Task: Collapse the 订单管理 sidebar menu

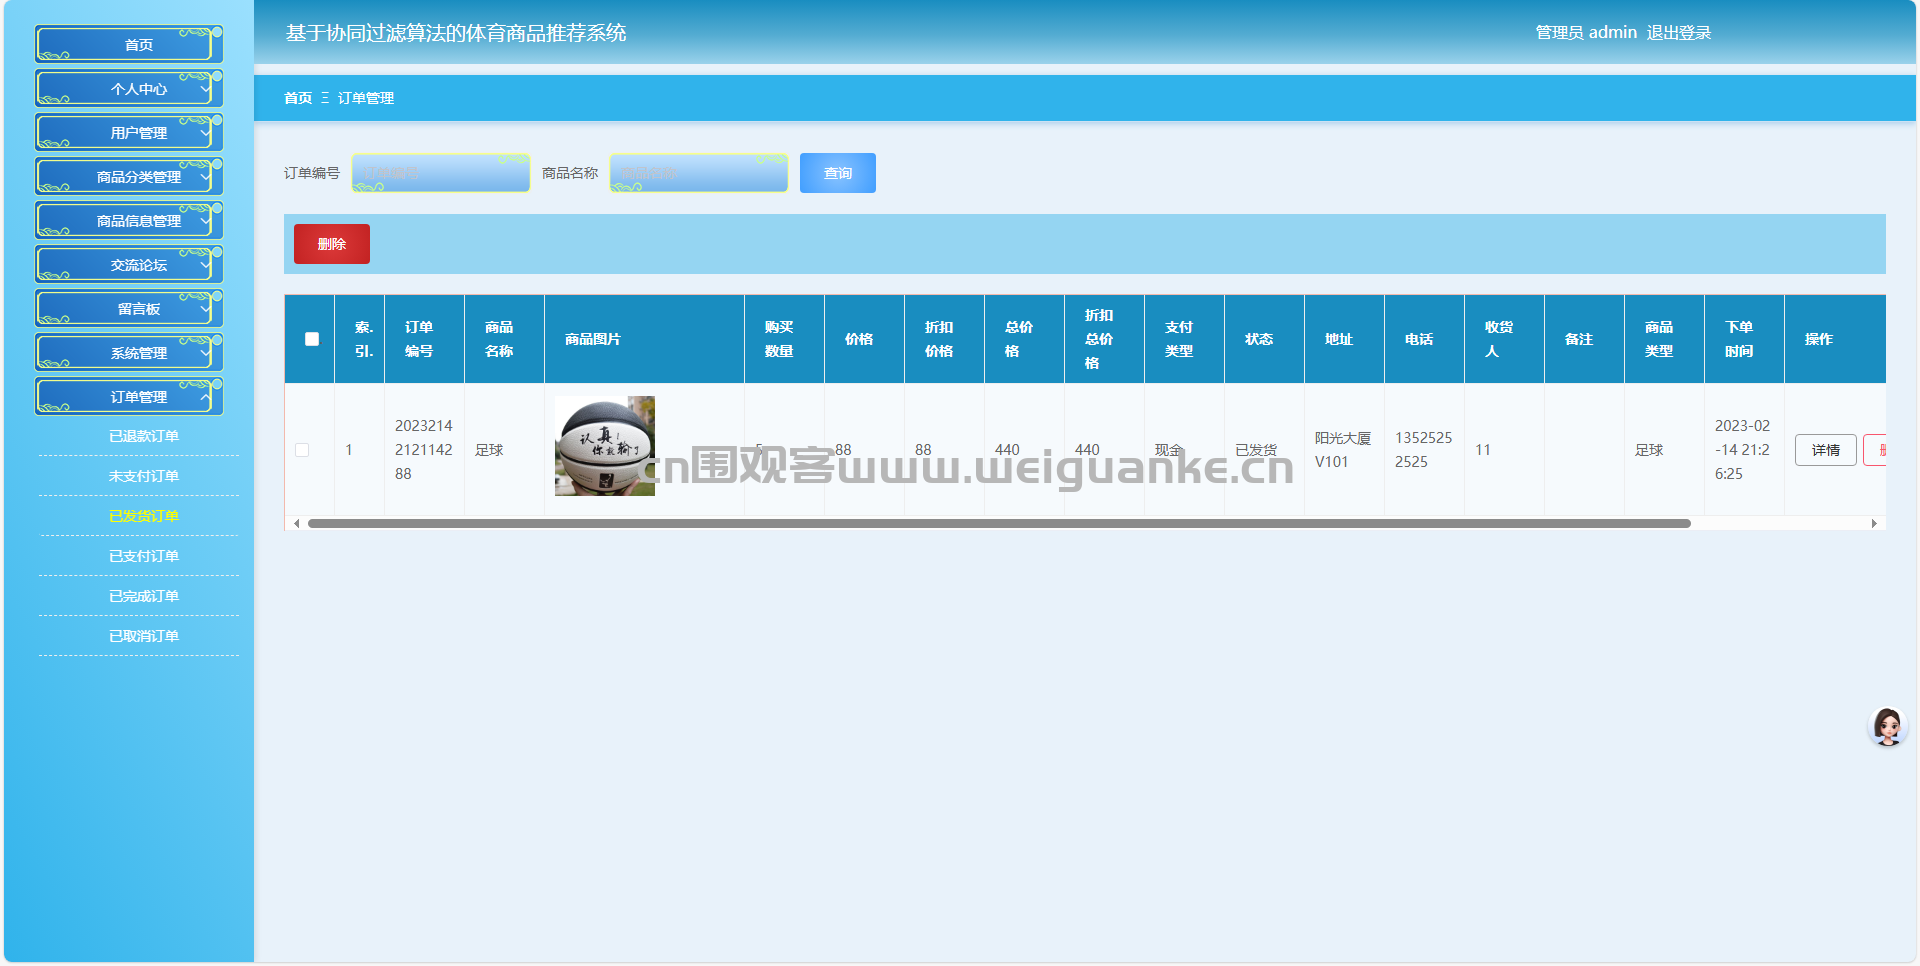Action: [129, 397]
